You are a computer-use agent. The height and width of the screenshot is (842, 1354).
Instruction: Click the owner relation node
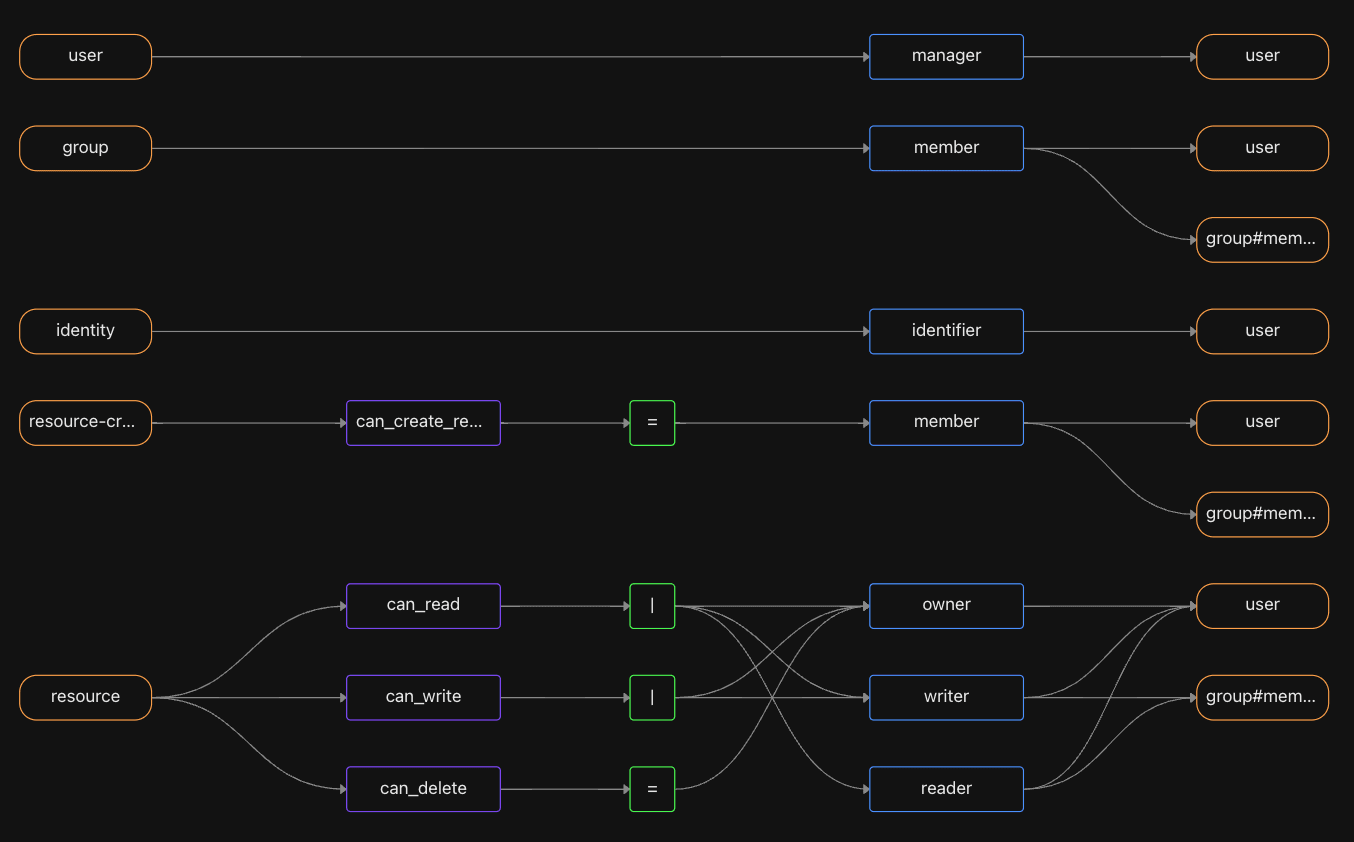click(x=946, y=605)
